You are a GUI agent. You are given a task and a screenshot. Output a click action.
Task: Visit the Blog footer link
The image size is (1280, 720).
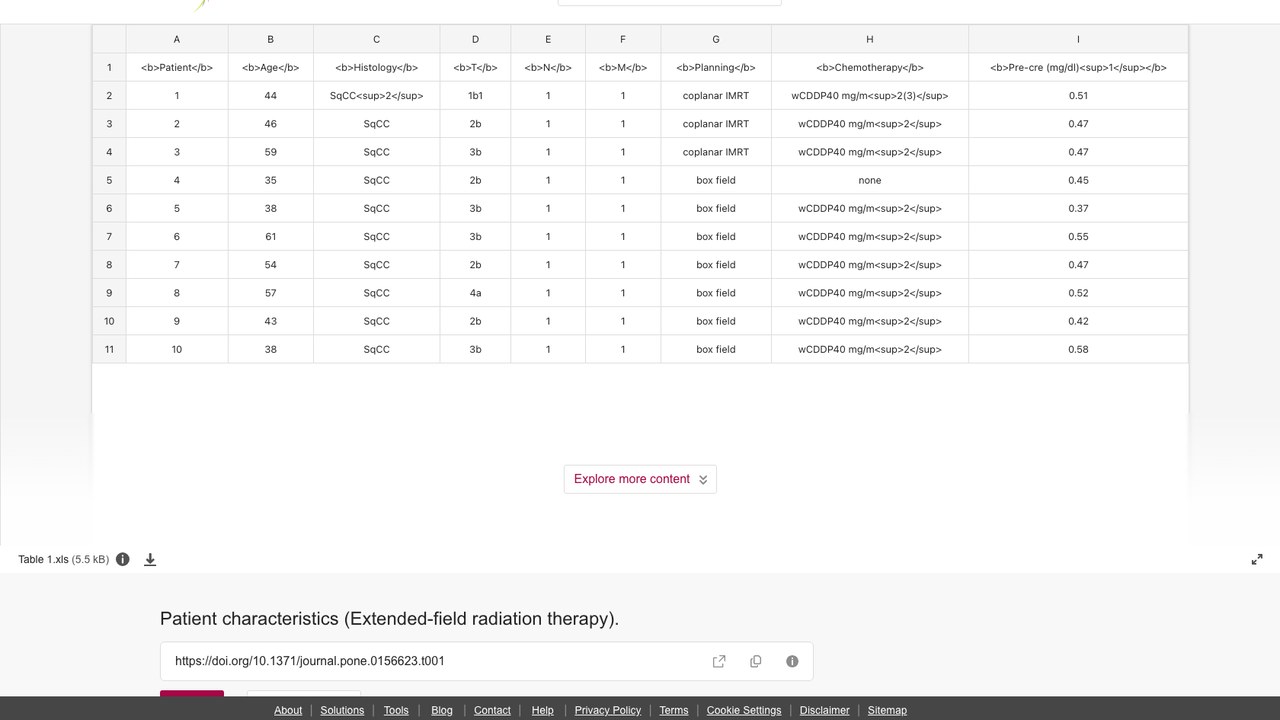442,710
